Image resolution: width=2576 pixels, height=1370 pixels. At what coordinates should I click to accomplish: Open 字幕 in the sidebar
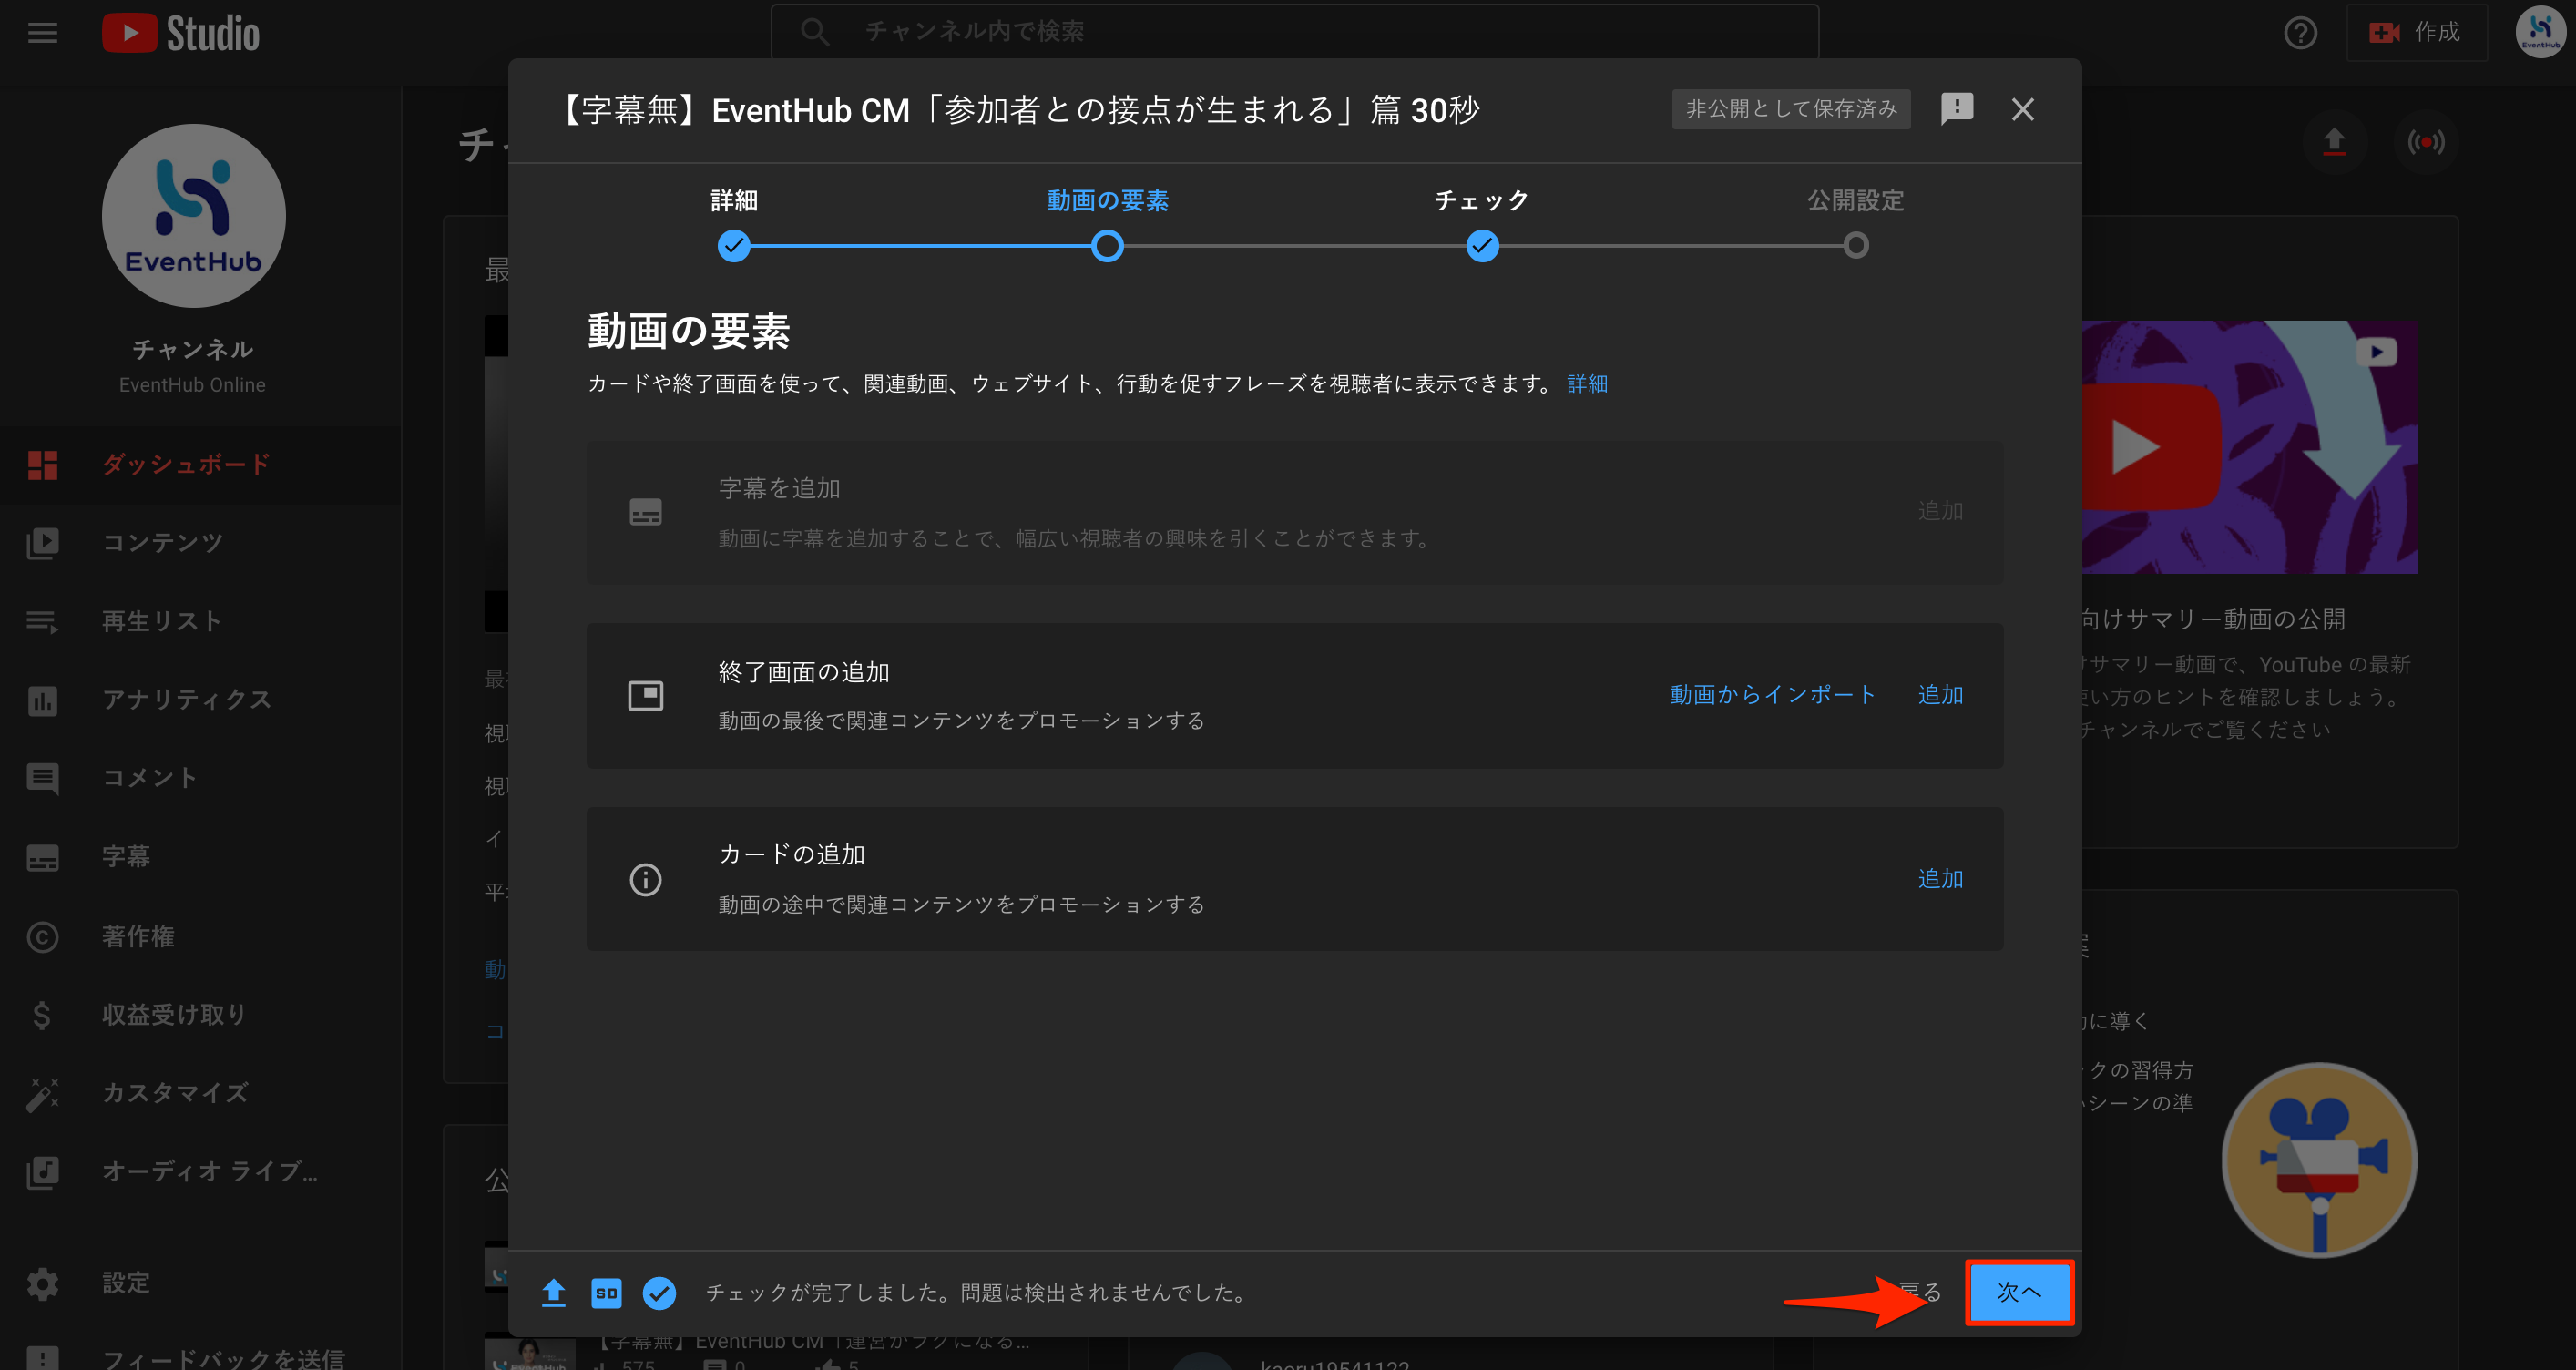[x=200, y=857]
